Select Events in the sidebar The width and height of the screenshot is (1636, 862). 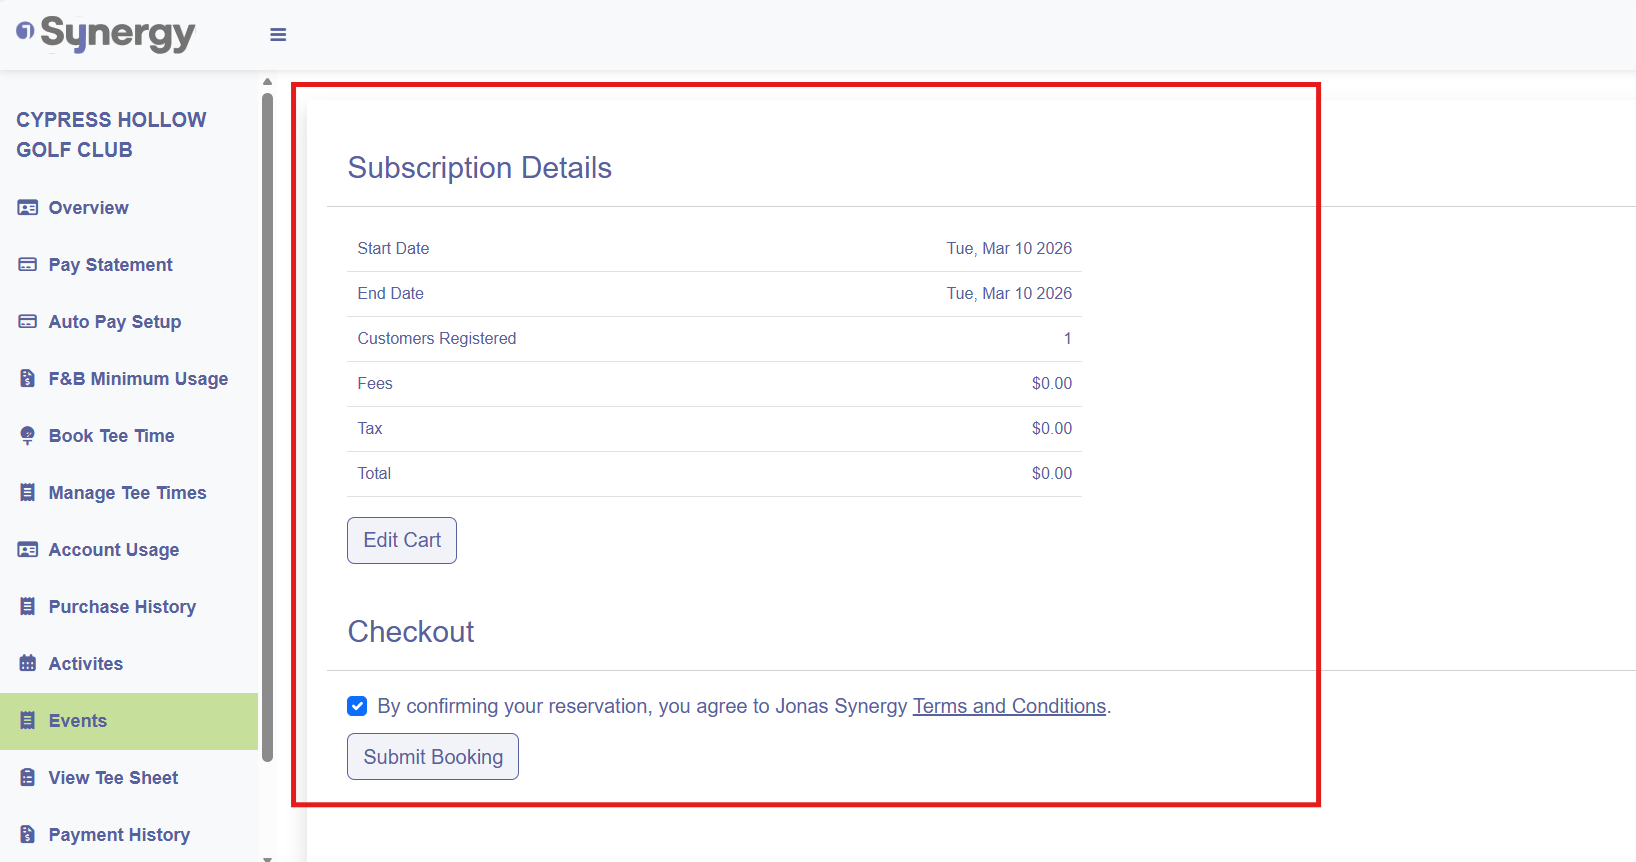(x=78, y=721)
